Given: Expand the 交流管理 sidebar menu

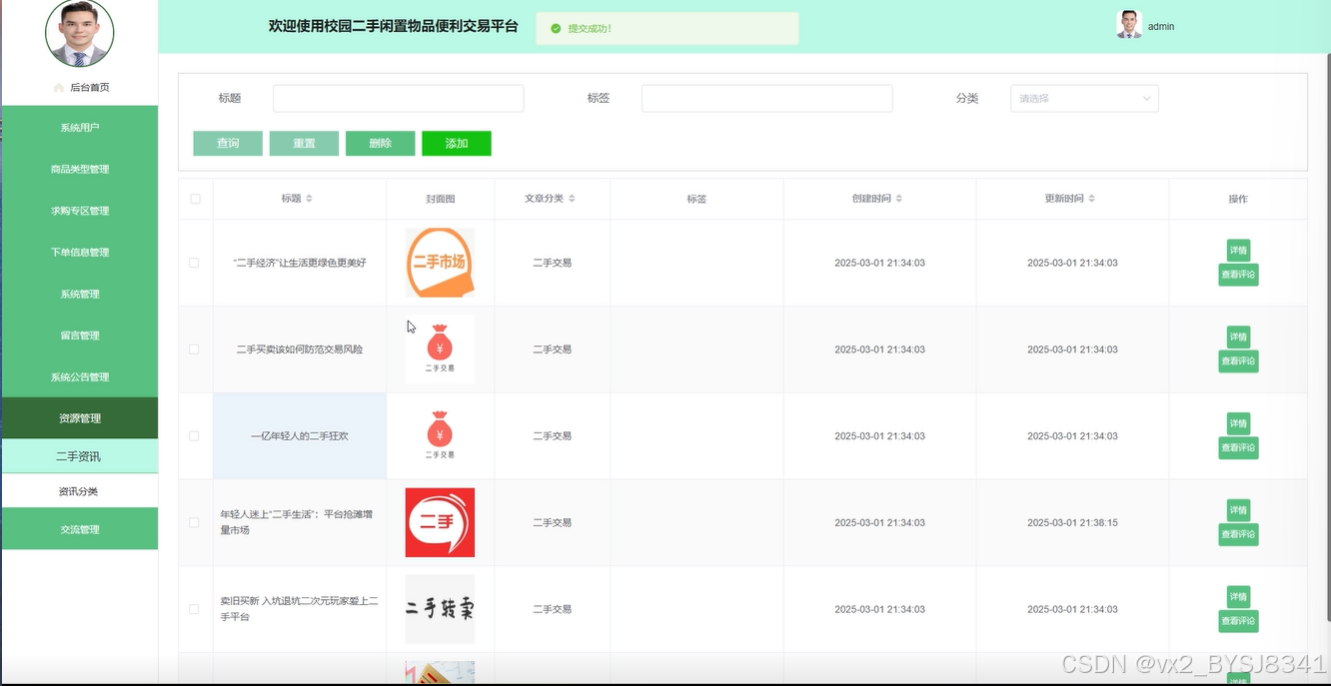Looking at the screenshot, I should (80, 529).
